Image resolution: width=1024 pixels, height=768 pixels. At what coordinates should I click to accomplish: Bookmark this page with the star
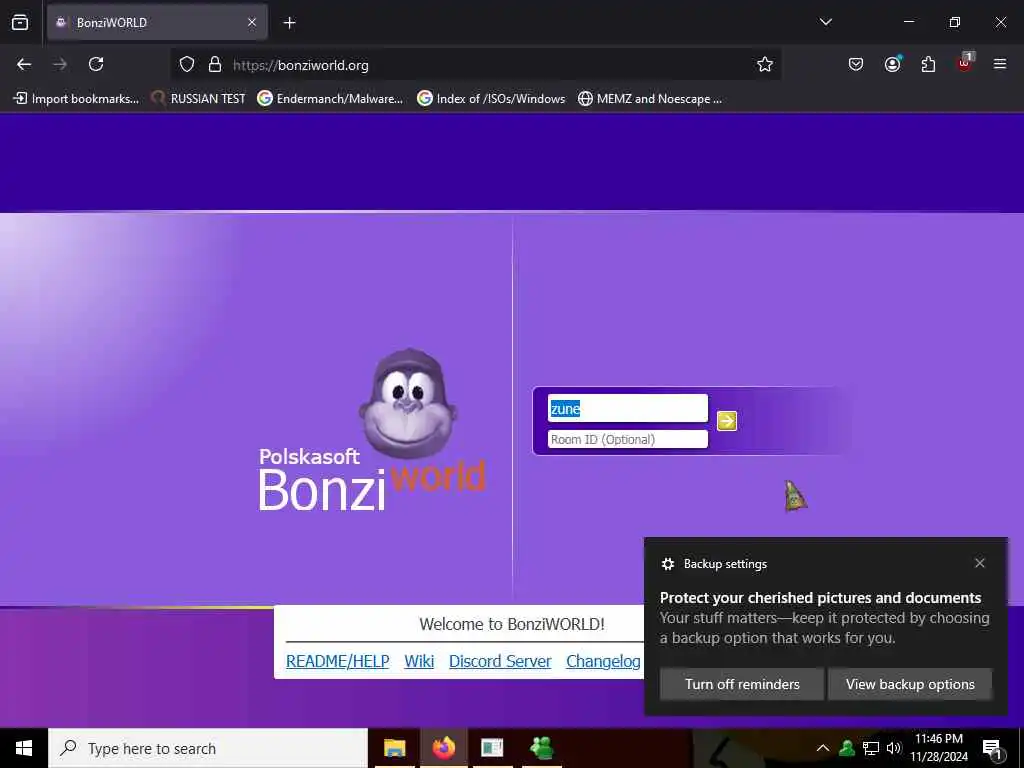point(765,64)
